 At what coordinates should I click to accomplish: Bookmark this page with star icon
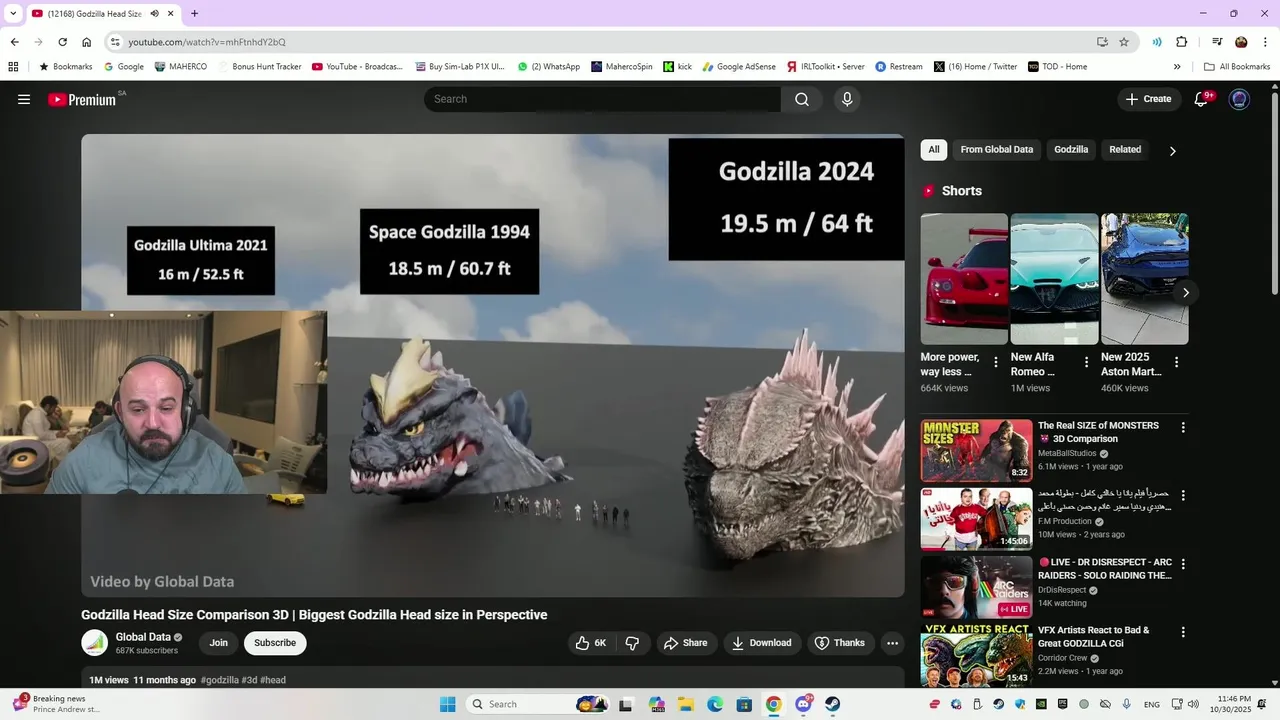1124,42
